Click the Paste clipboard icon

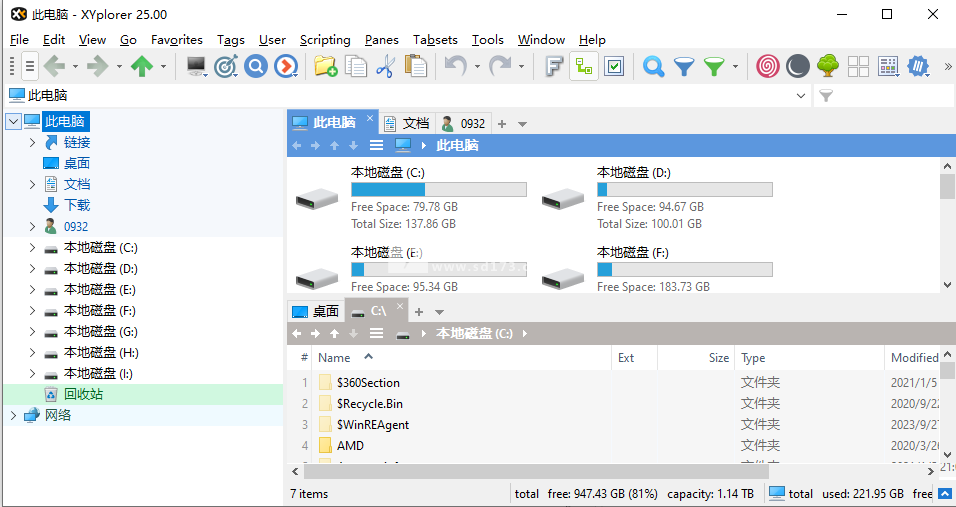click(416, 66)
